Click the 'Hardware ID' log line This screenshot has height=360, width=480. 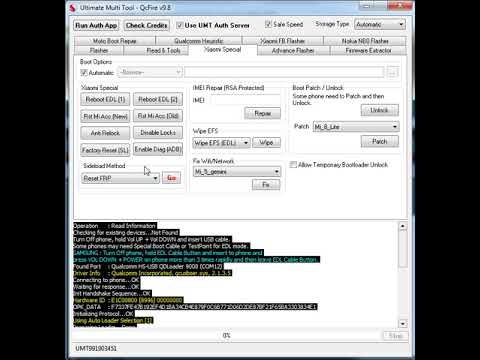pos(128,300)
